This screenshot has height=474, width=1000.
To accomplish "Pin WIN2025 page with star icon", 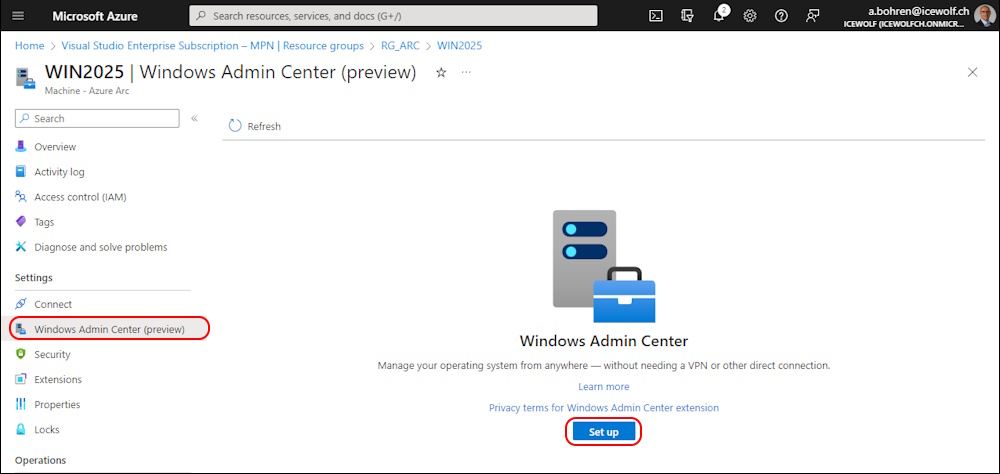I will [441, 73].
